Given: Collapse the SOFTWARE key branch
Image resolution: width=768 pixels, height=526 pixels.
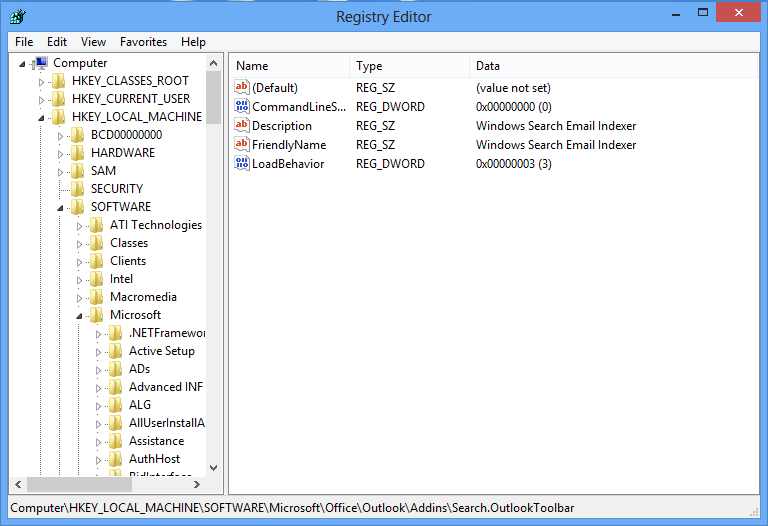Looking at the screenshot, I should [61, 207].
